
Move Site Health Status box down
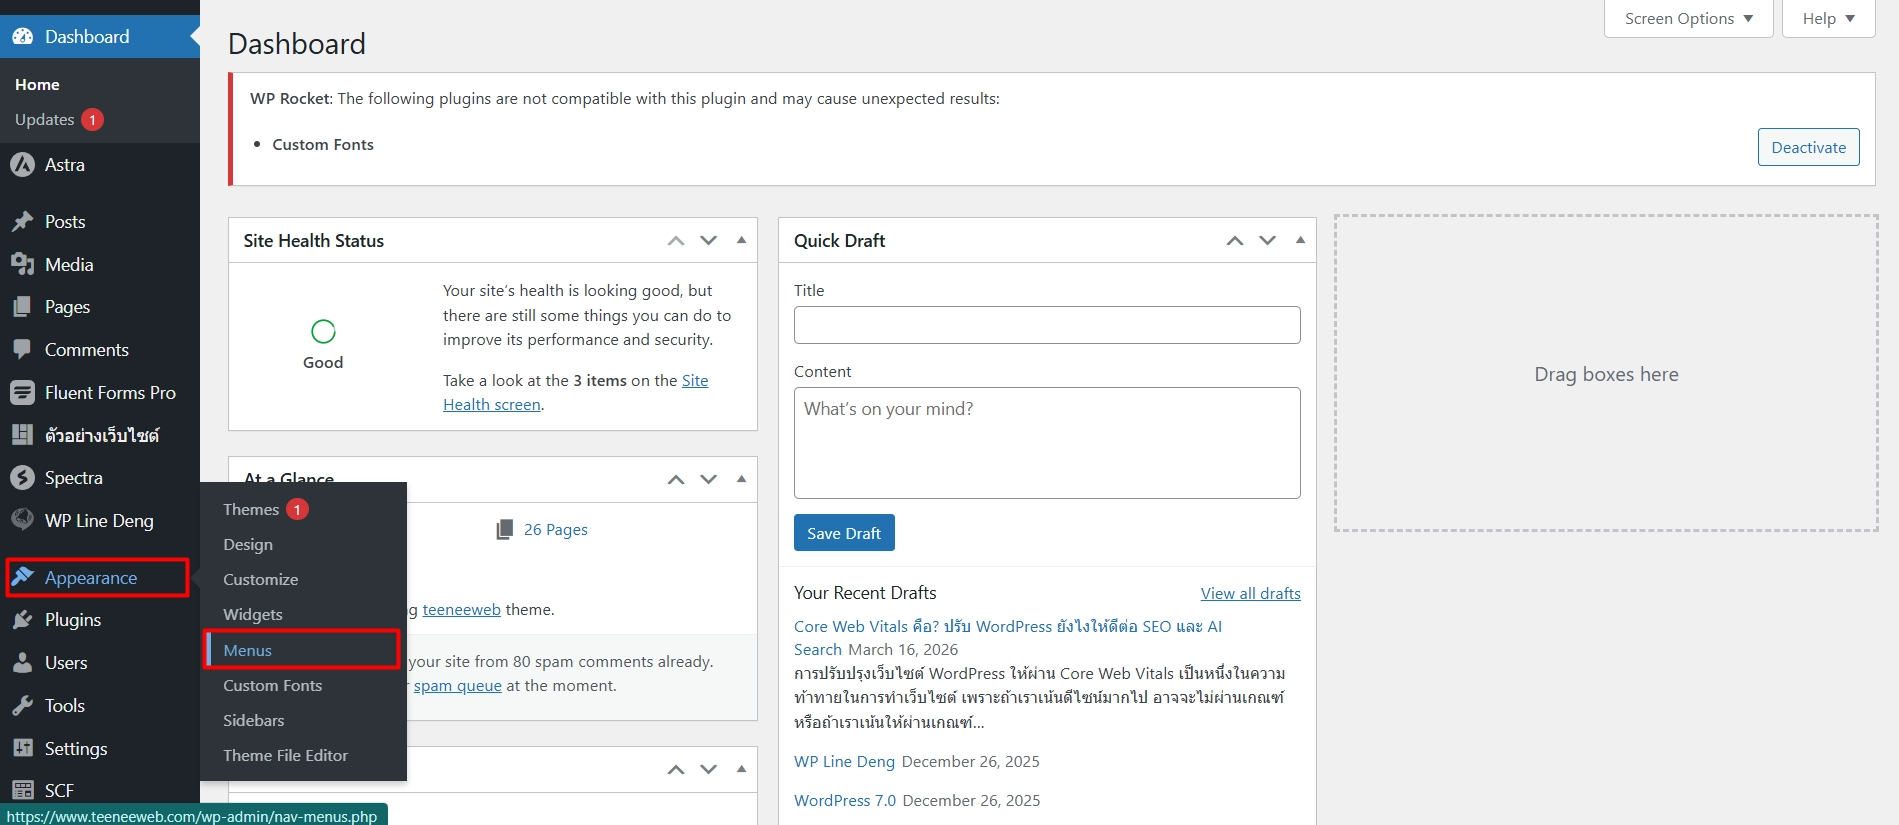click(709, 241)
